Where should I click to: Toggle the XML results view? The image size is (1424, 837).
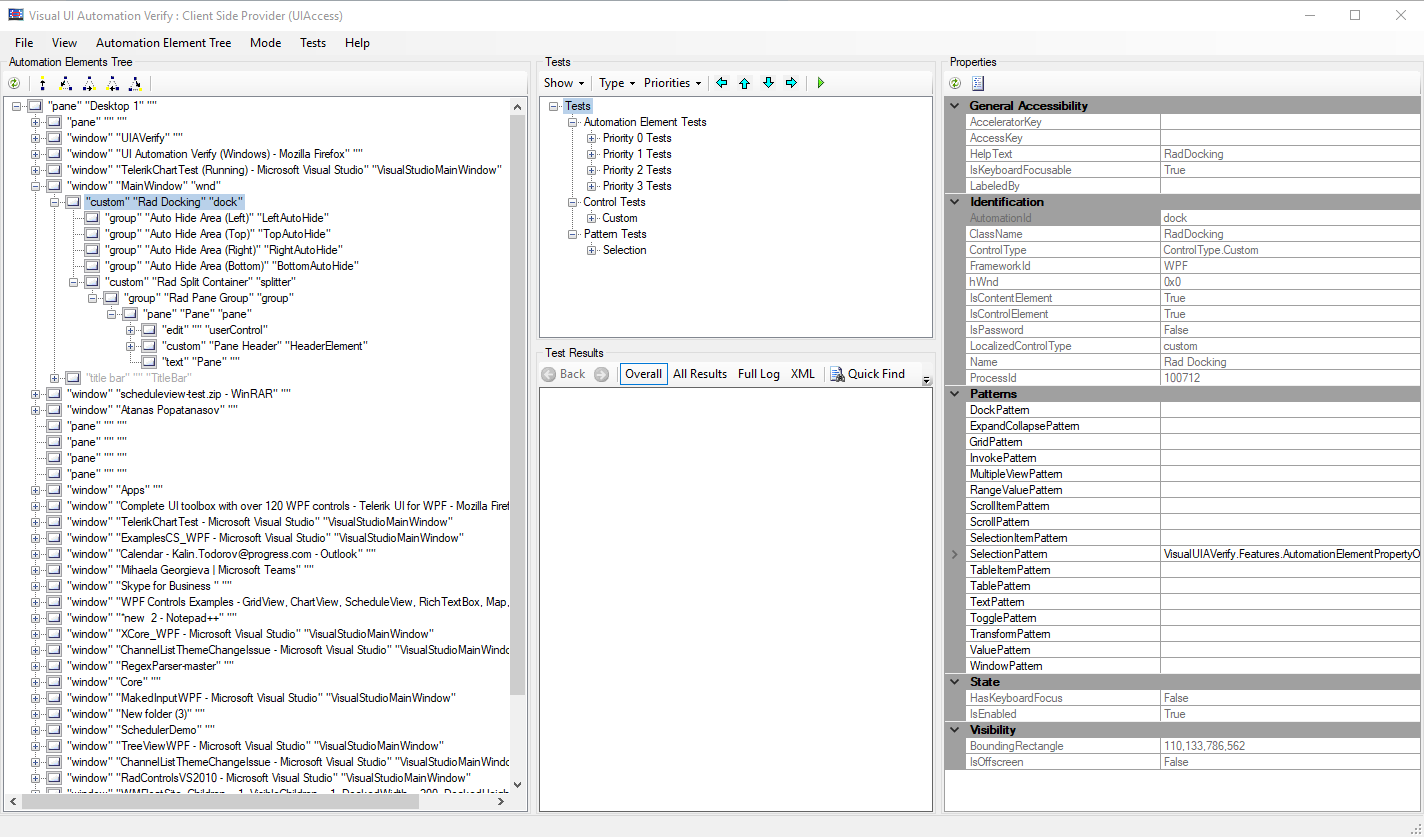tap(802, 374)
